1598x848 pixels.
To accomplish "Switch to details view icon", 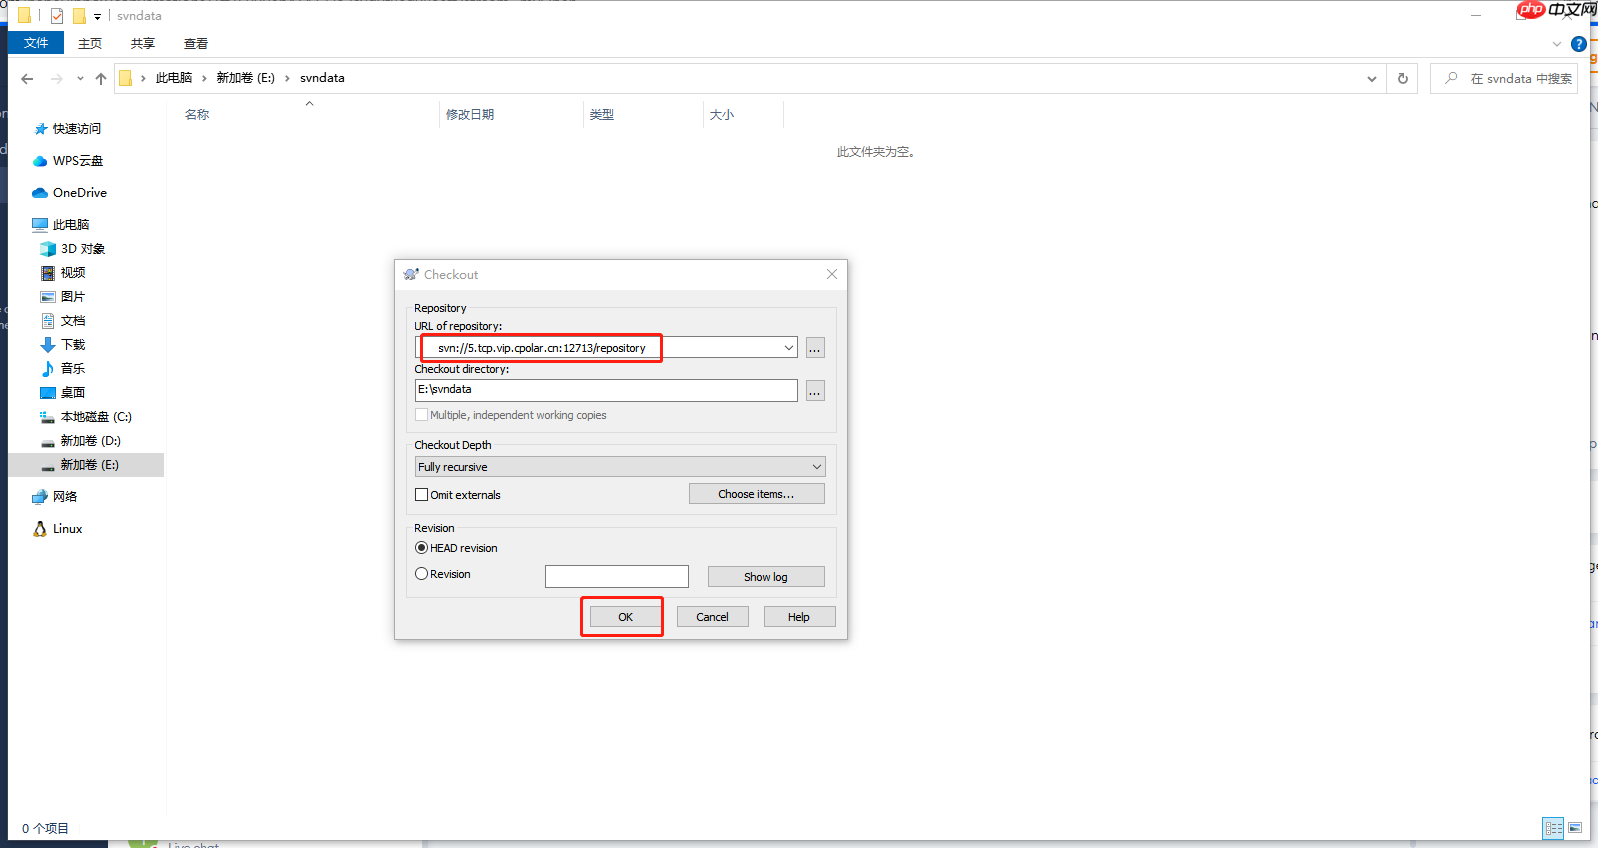I will 1553,828.
